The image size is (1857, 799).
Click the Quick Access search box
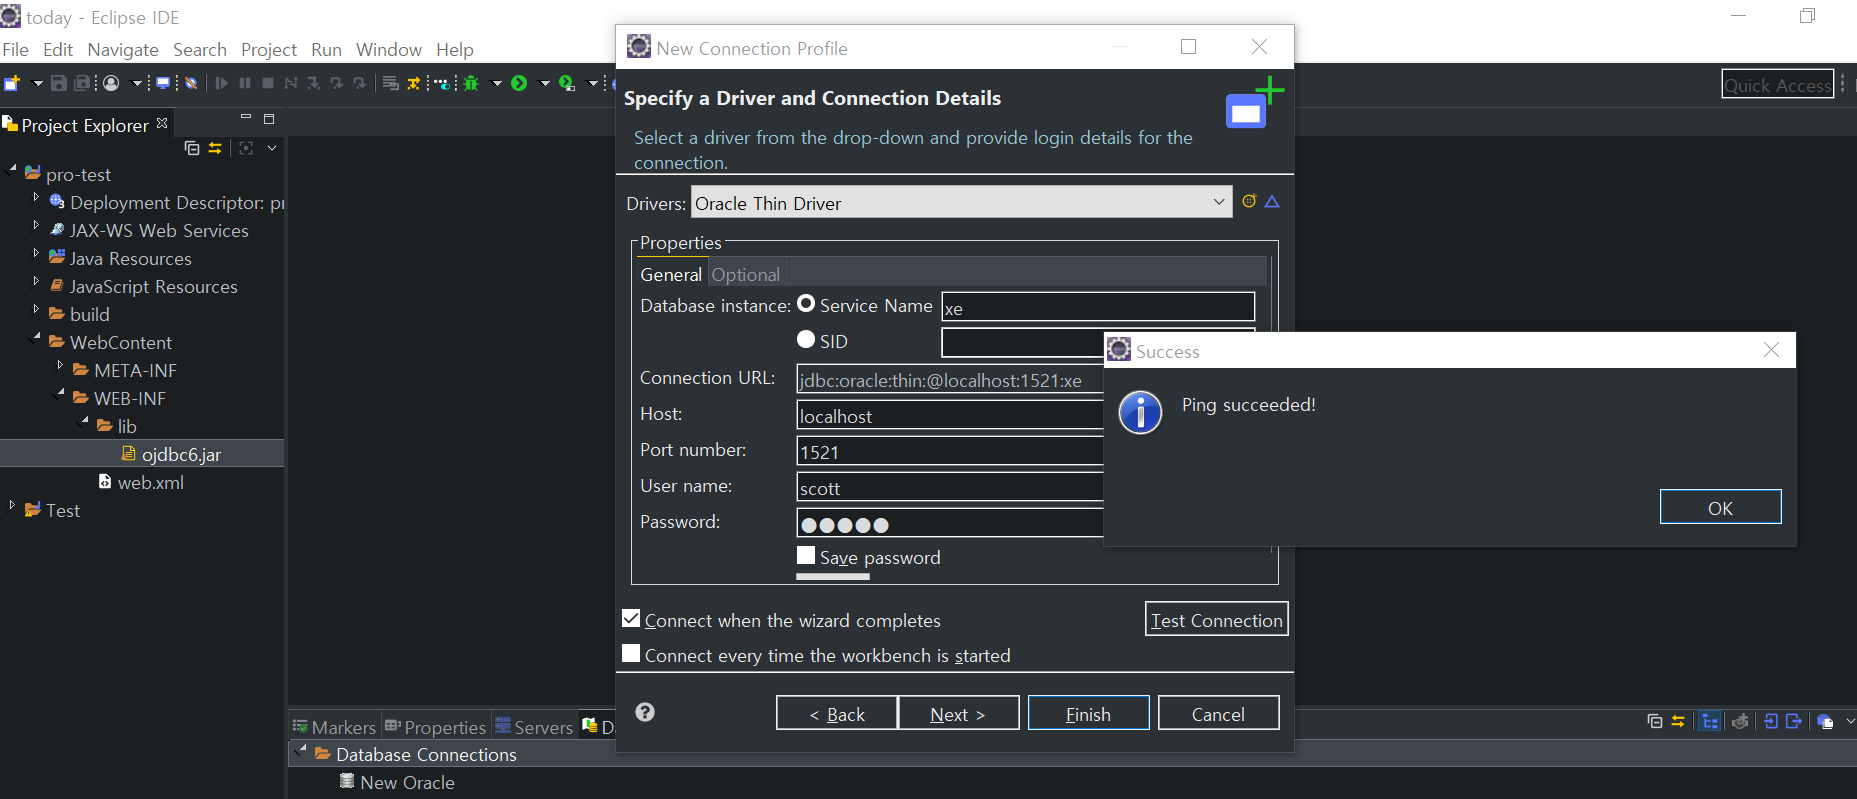click(x=1778, y=85)
